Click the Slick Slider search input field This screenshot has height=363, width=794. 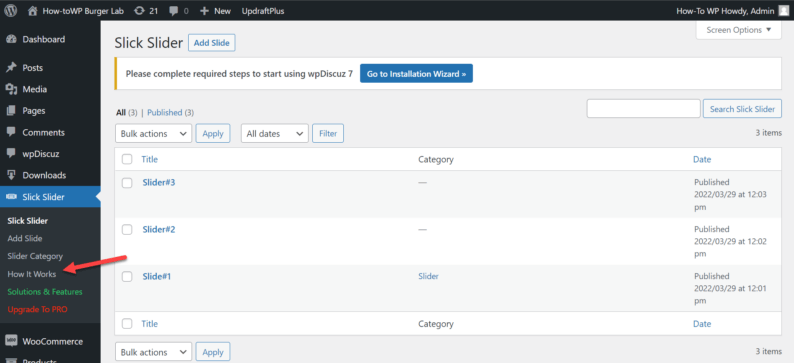coord(643,109)
